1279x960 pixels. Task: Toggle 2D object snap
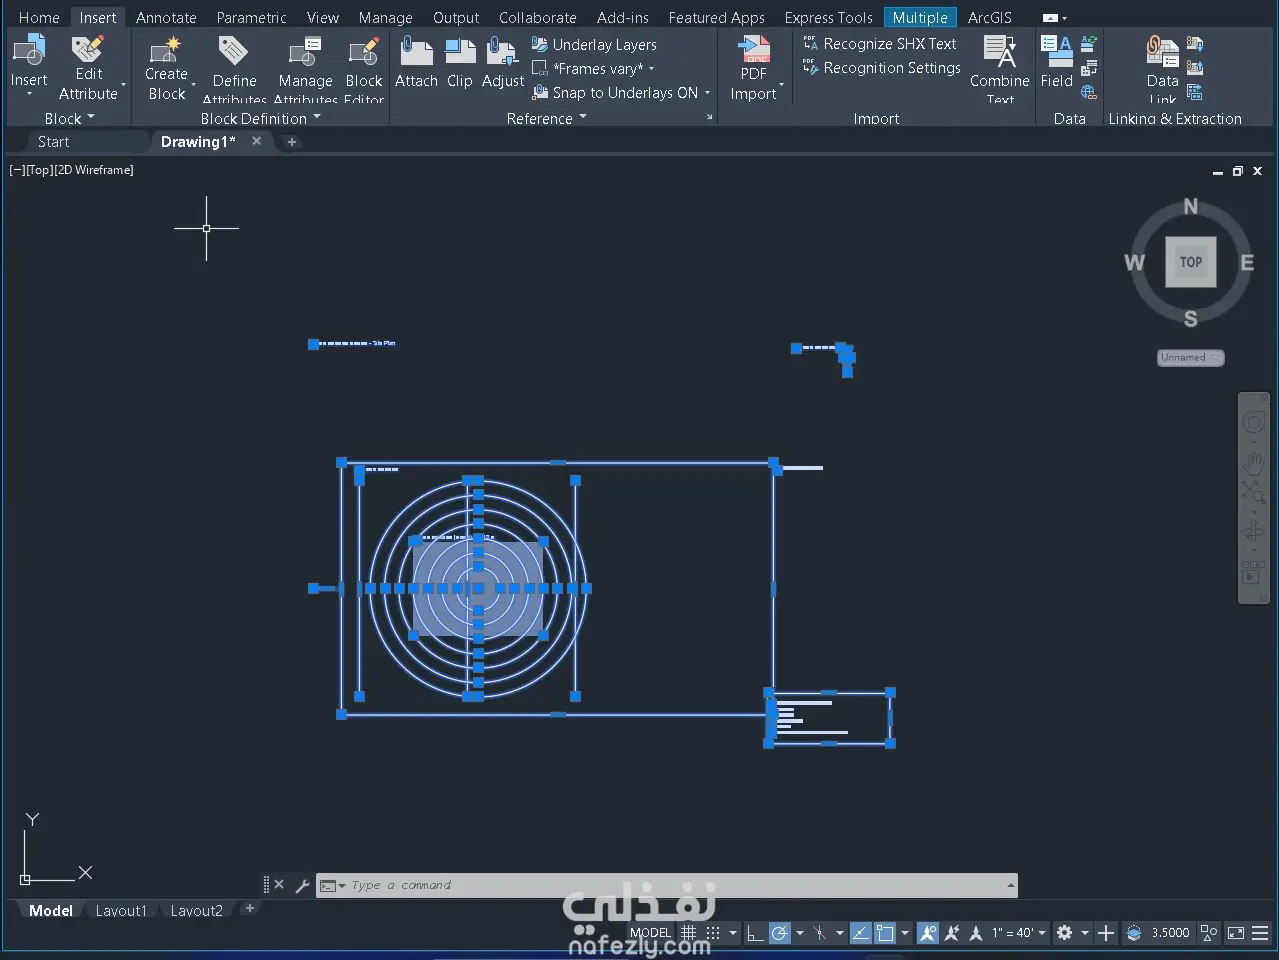(x=885, y=933)
